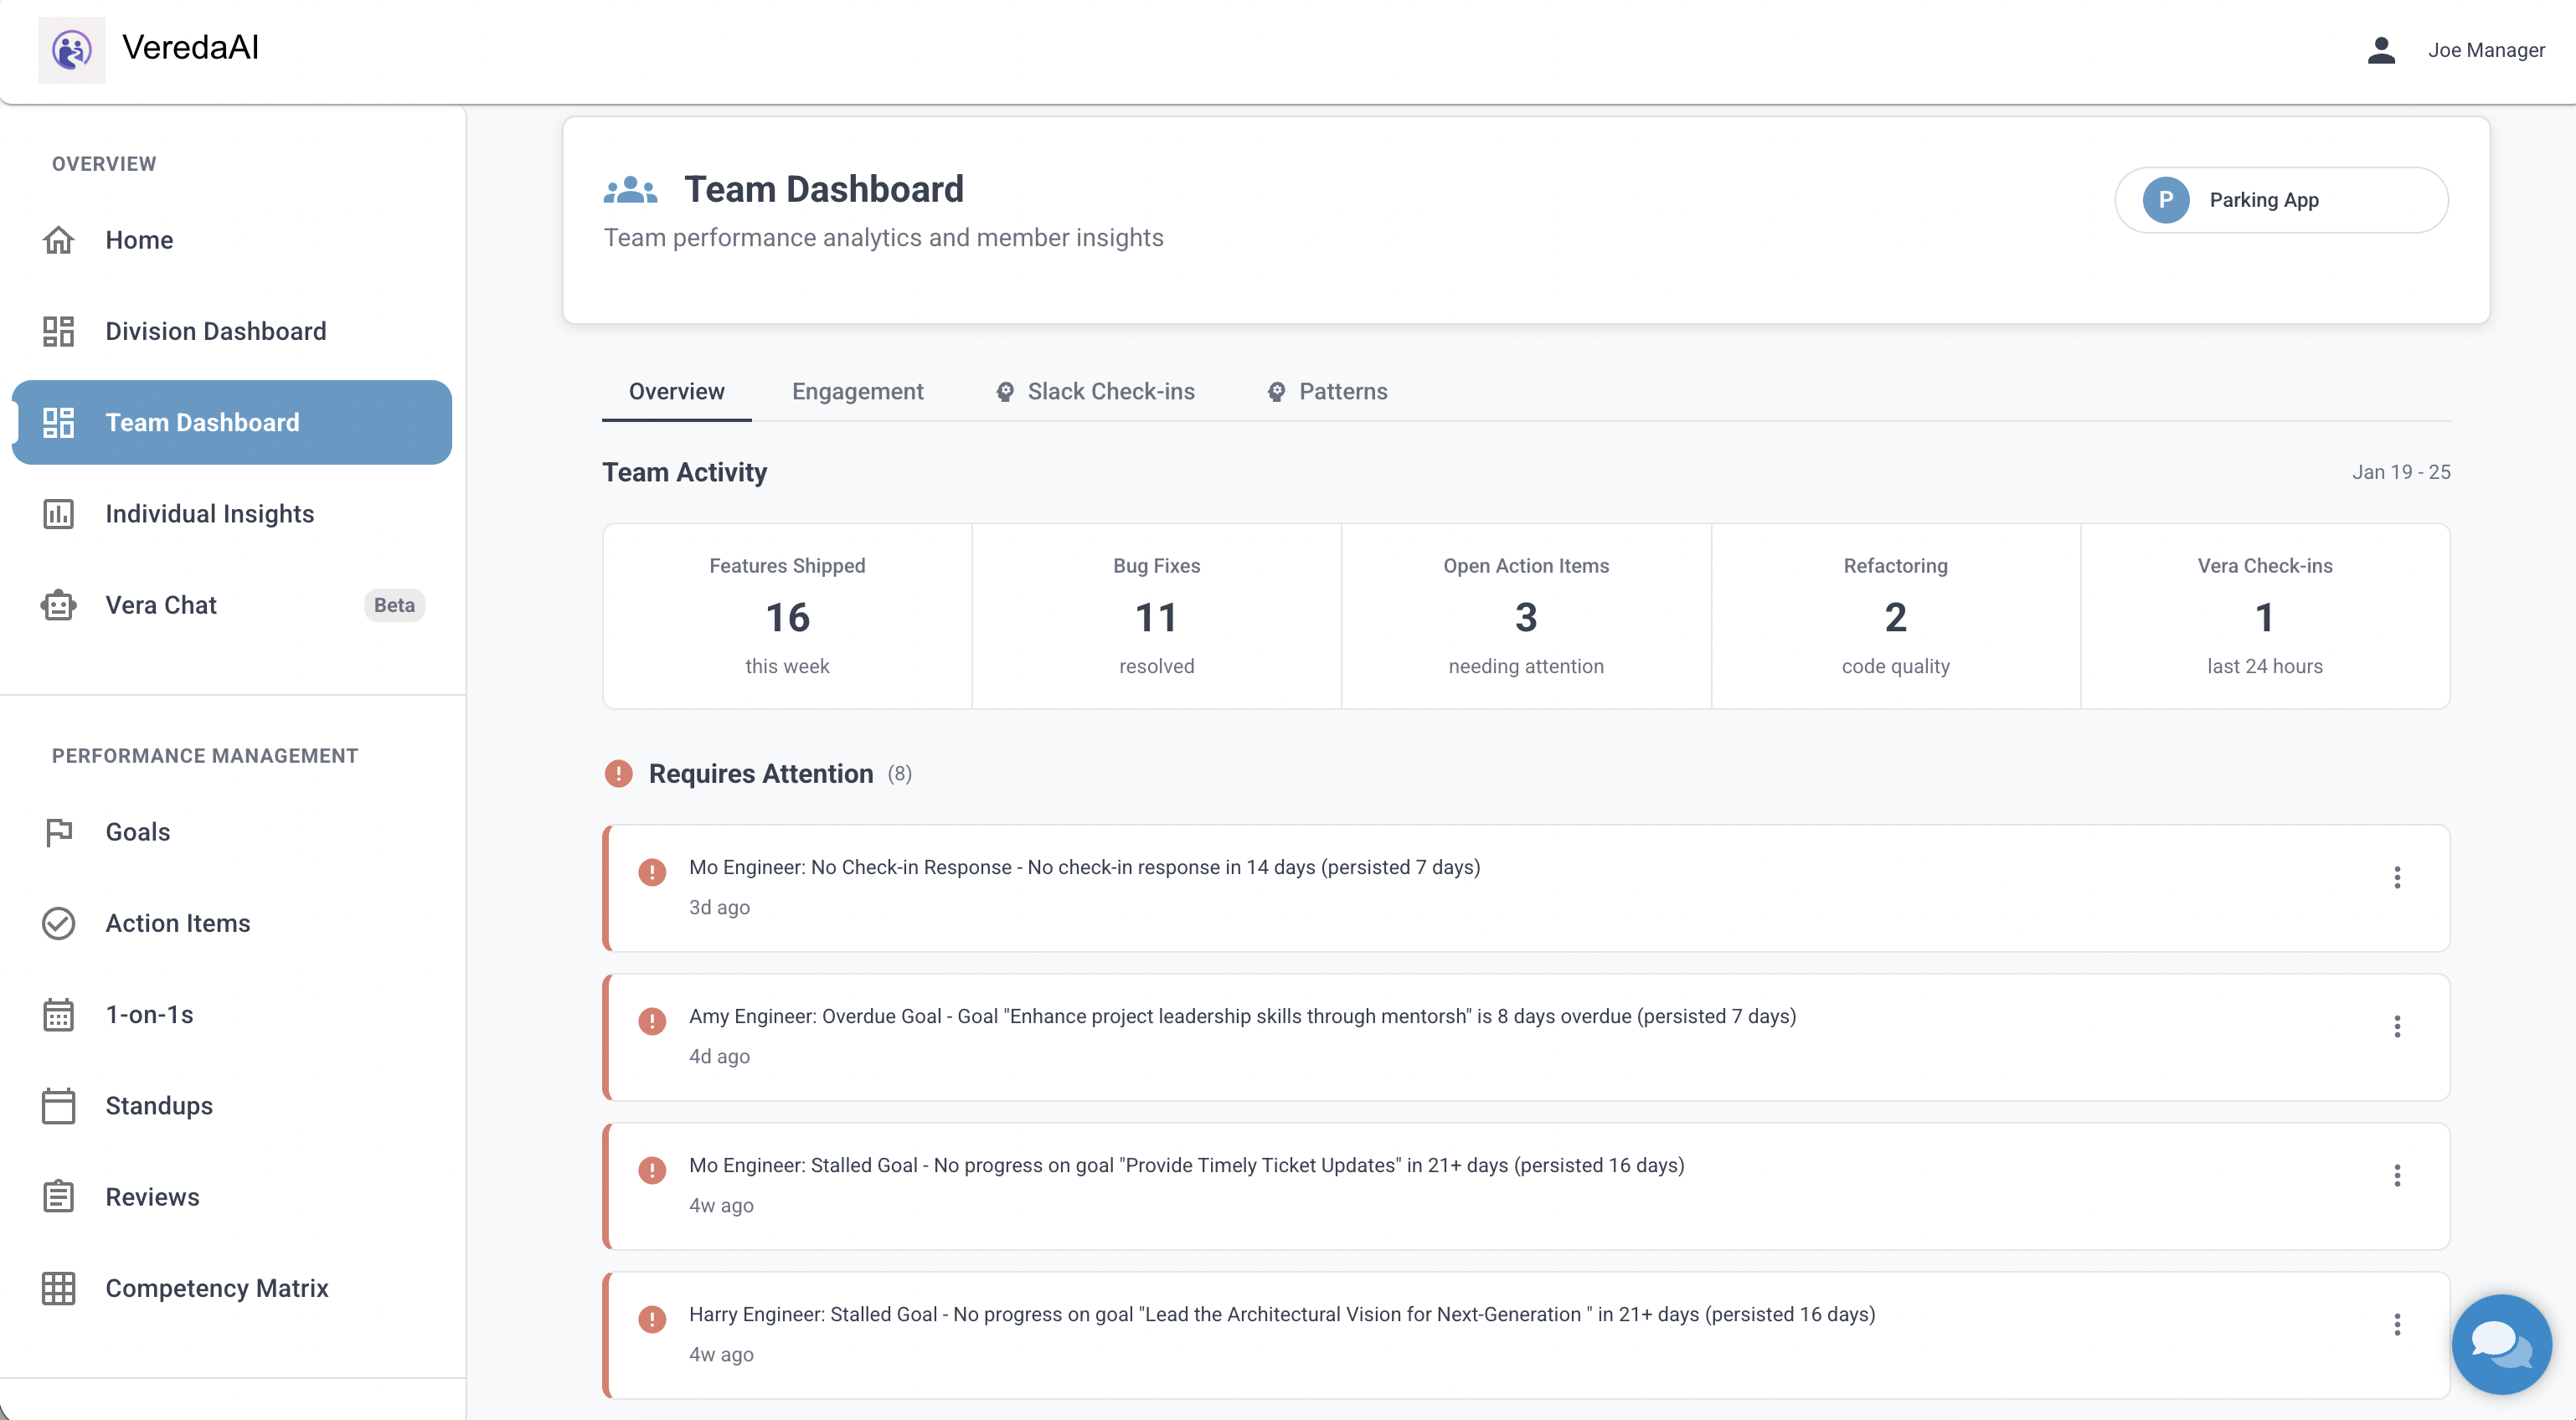Open the Standups page

pyautogui.click(x=158, y=1105)
